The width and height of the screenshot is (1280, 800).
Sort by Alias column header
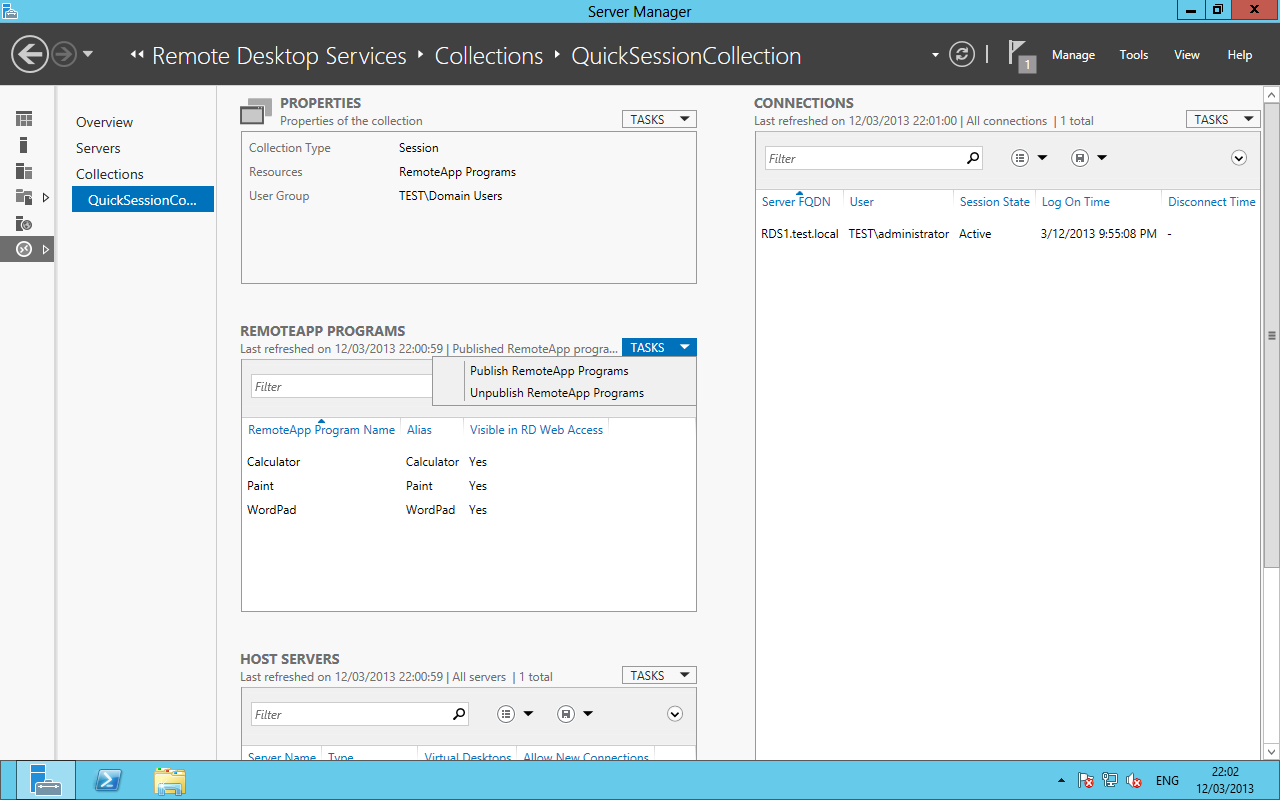(x=420, y=430)
